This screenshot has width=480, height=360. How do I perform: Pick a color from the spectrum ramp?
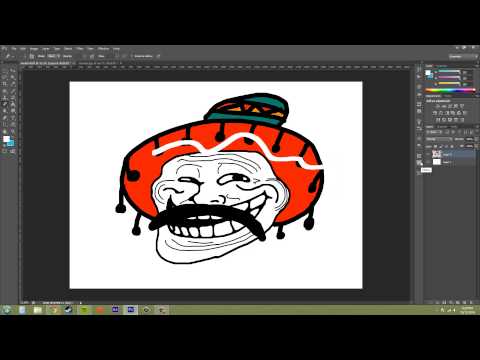[450, 90]
